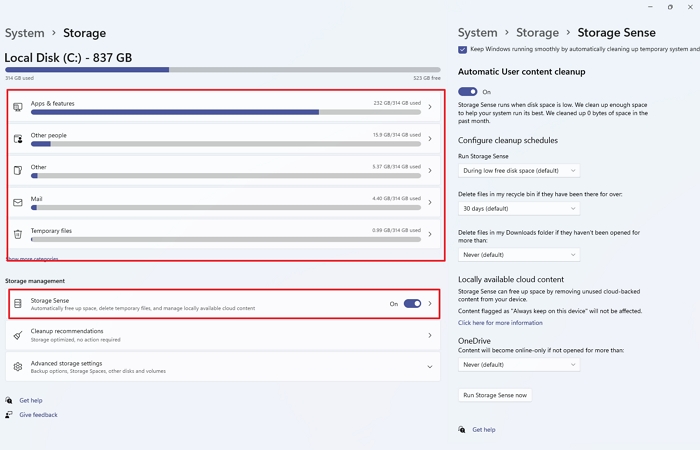Screen dimensions: 700x450
Task: Open Click here for more information link
Action: (x=500, y=323)
